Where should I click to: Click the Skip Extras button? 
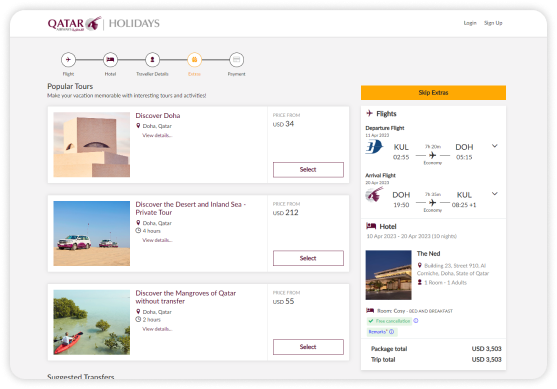(433, 93)
